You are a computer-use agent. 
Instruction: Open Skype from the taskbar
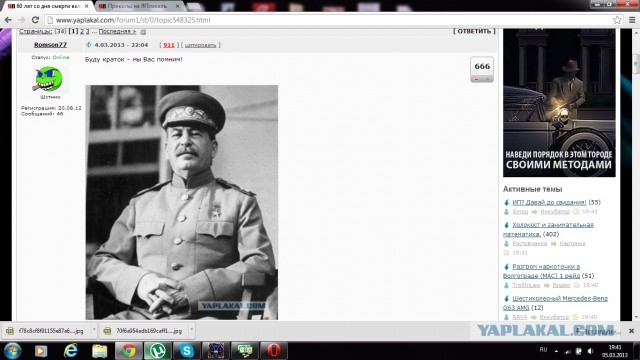tap(187, 351)
